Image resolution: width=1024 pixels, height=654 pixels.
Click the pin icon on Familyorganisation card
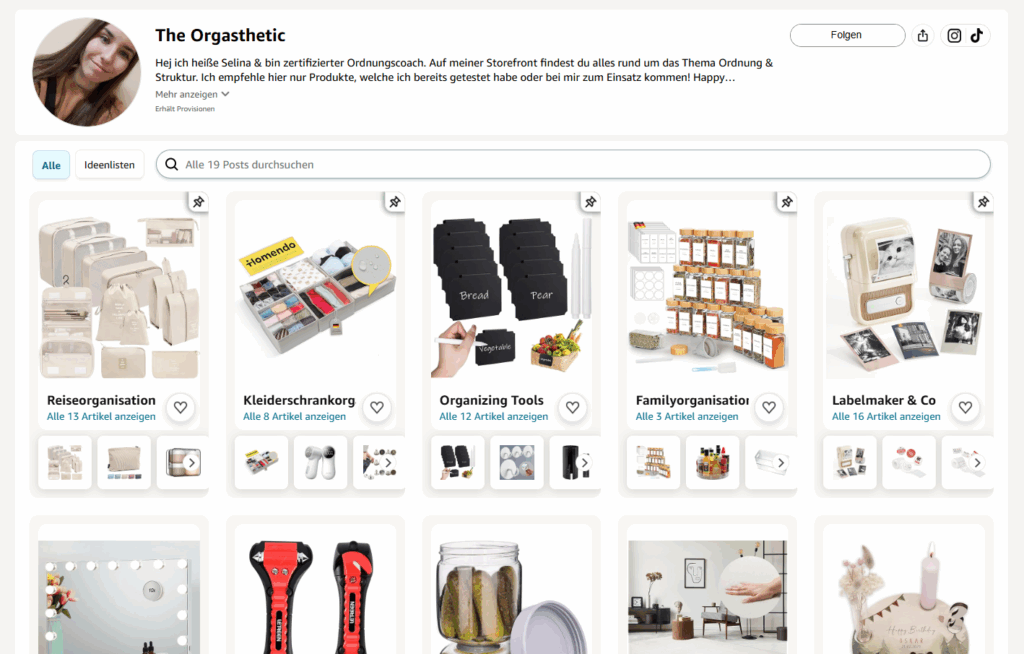pyautogui.click(x=787, y=202)
